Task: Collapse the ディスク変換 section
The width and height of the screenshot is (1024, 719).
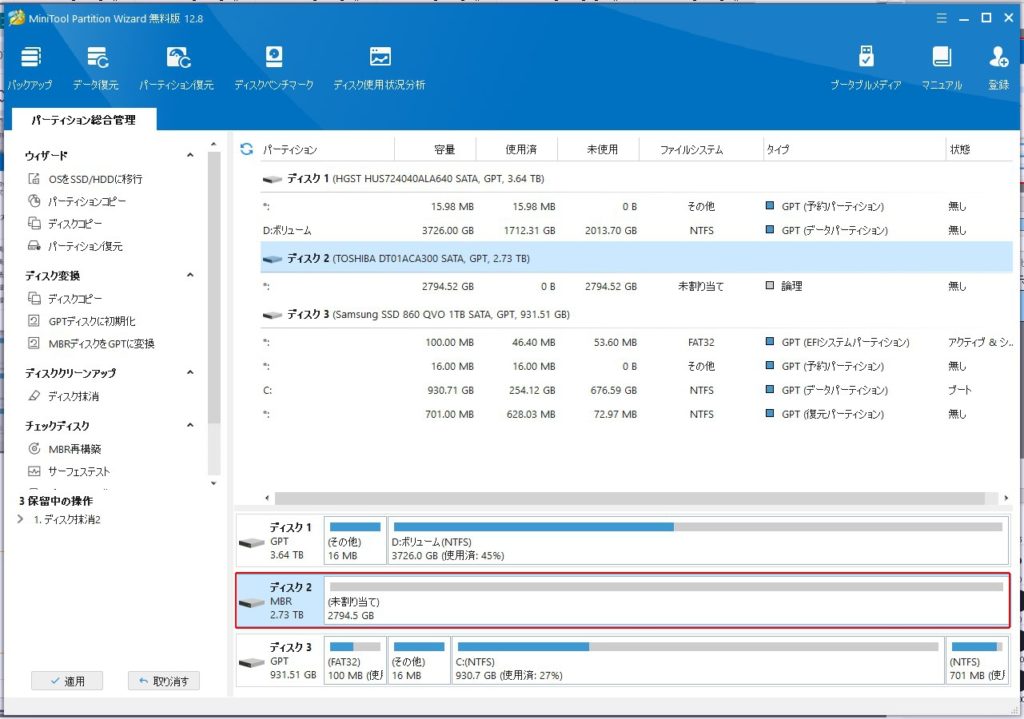Action: [x=190, y=276]
